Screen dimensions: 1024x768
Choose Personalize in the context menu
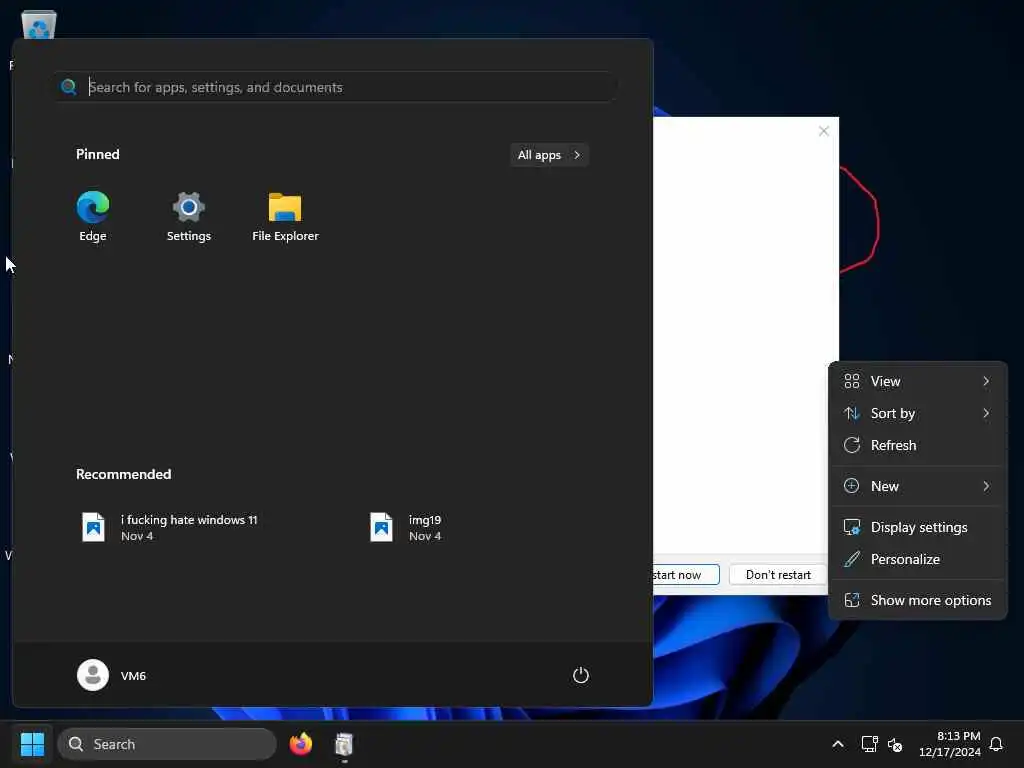pyautogui.click(x=917, y=559)
